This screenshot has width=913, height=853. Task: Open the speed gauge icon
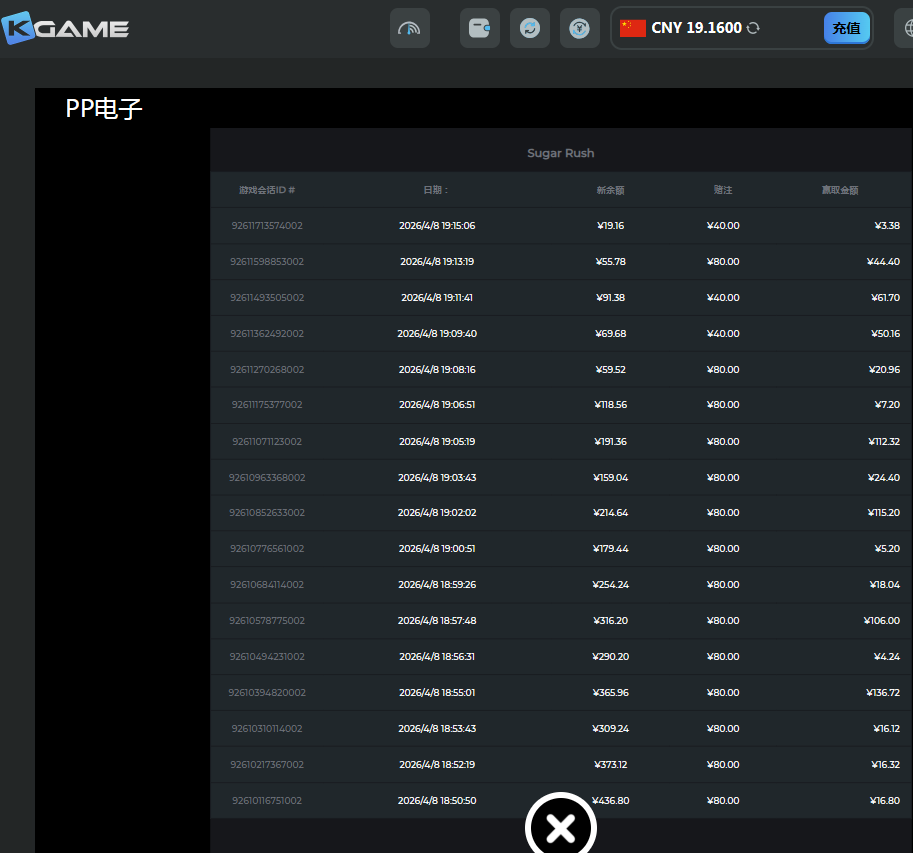[x=409, y=28]
